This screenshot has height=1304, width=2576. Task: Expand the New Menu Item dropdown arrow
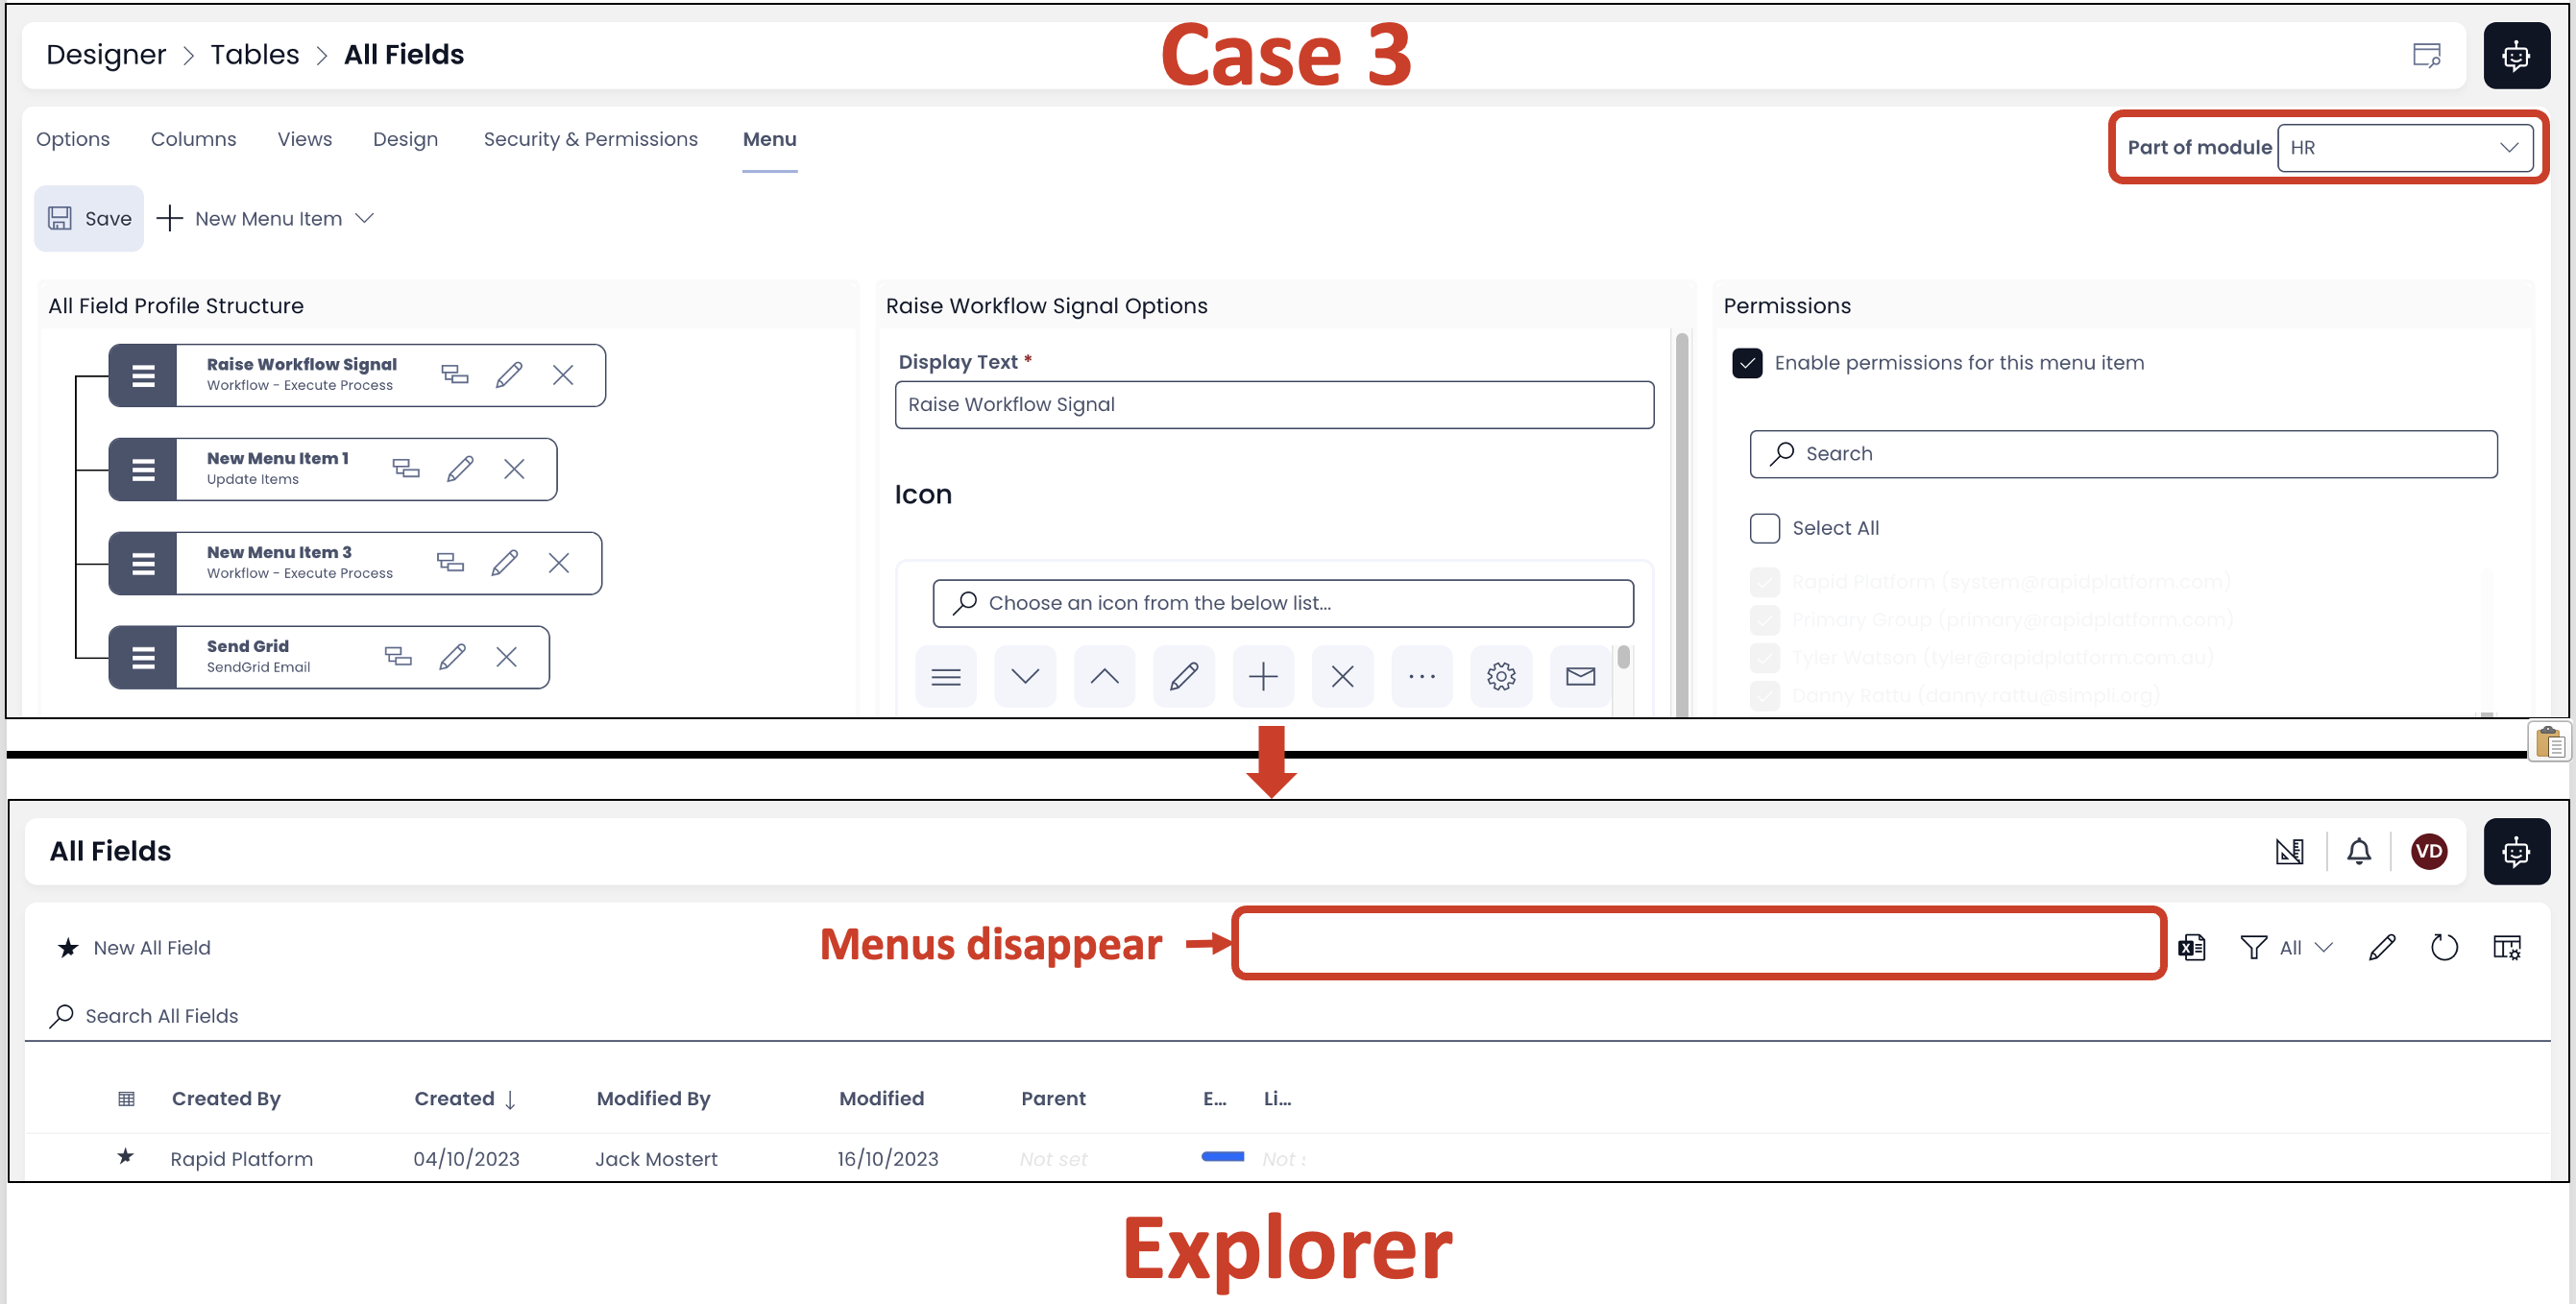(x=368, y=220)
